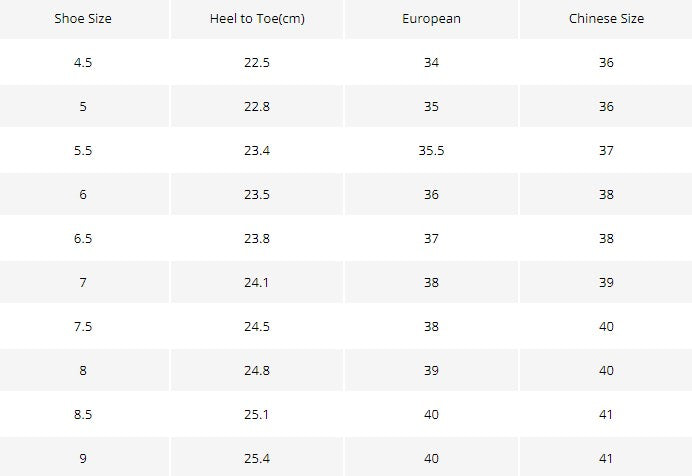Click the Shoe Size column header

click(83, 19)
